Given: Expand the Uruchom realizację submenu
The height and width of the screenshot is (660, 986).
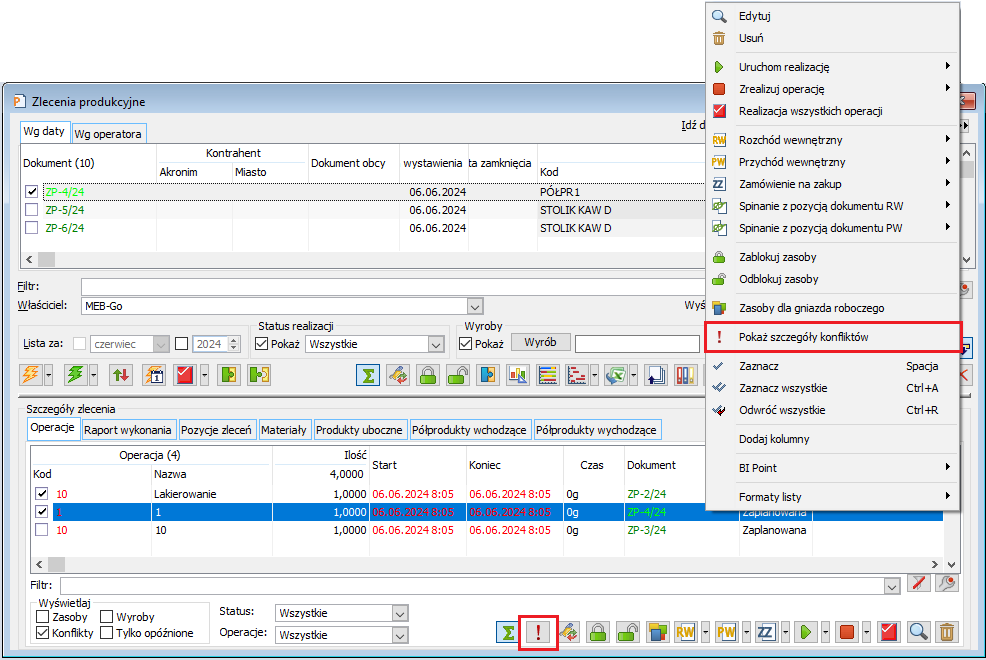Looking at the screenshot, I should (x=833, y=67).
